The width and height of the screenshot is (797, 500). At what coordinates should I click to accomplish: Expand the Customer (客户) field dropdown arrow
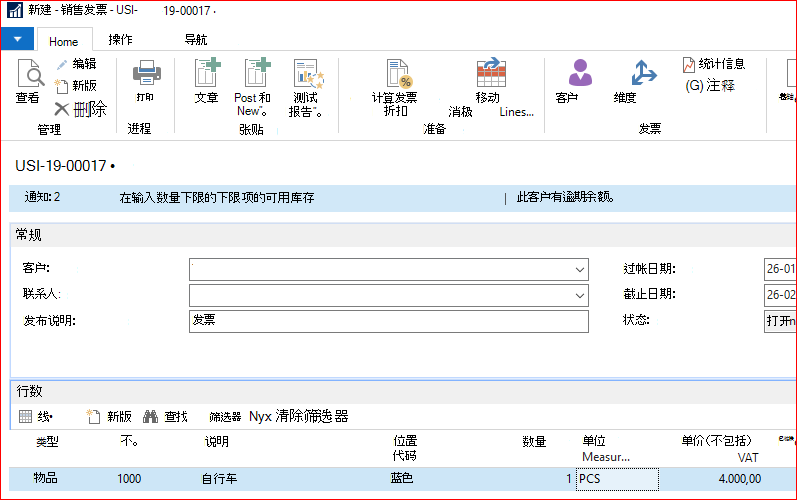pyautogui.click(x=579, y=270)
